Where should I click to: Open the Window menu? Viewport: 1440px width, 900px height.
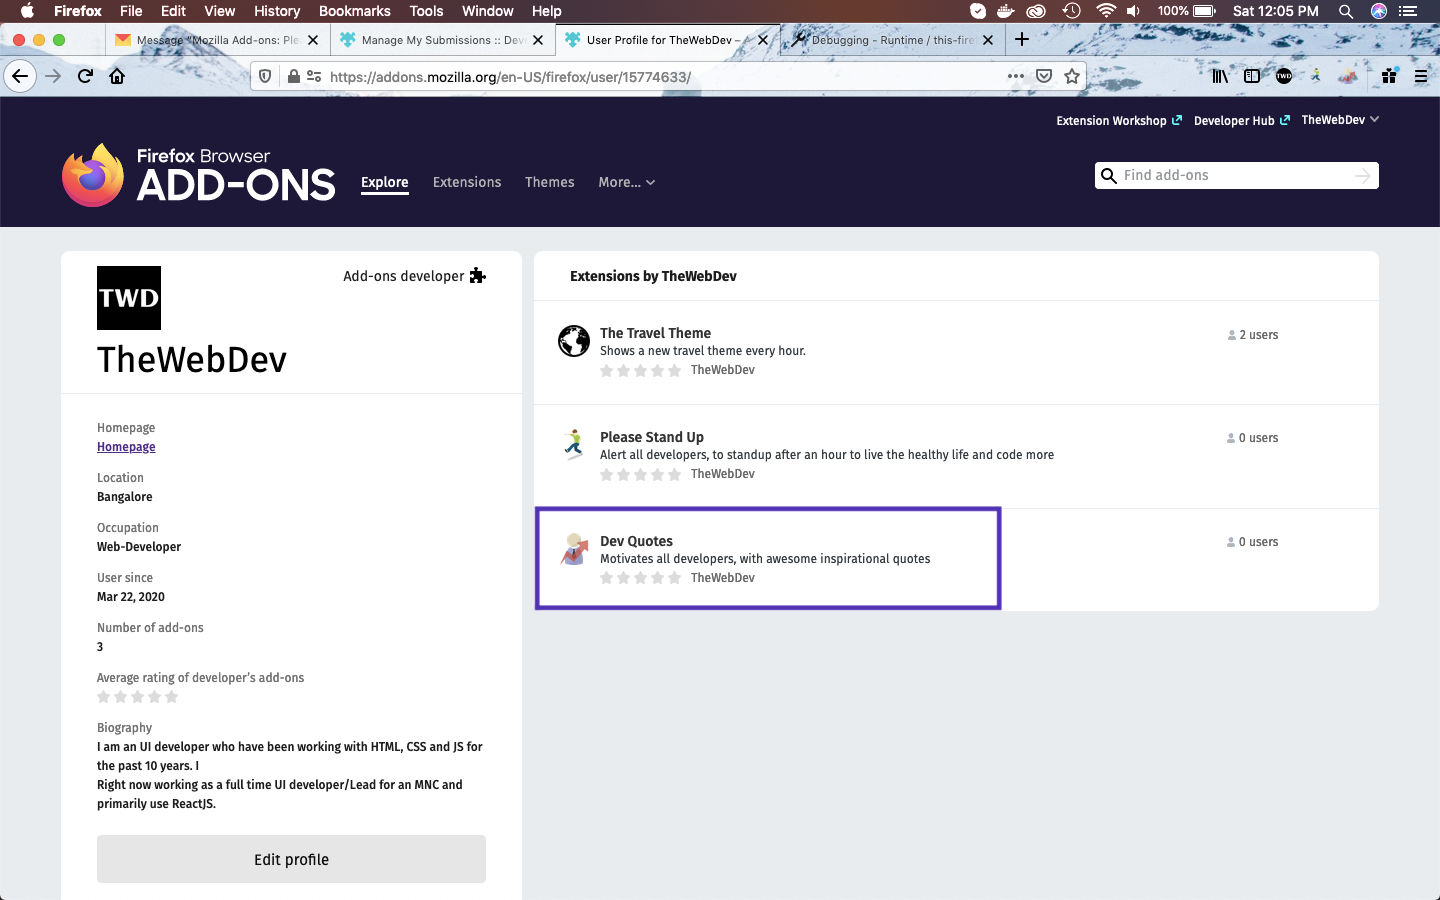[x=488, y=11]
